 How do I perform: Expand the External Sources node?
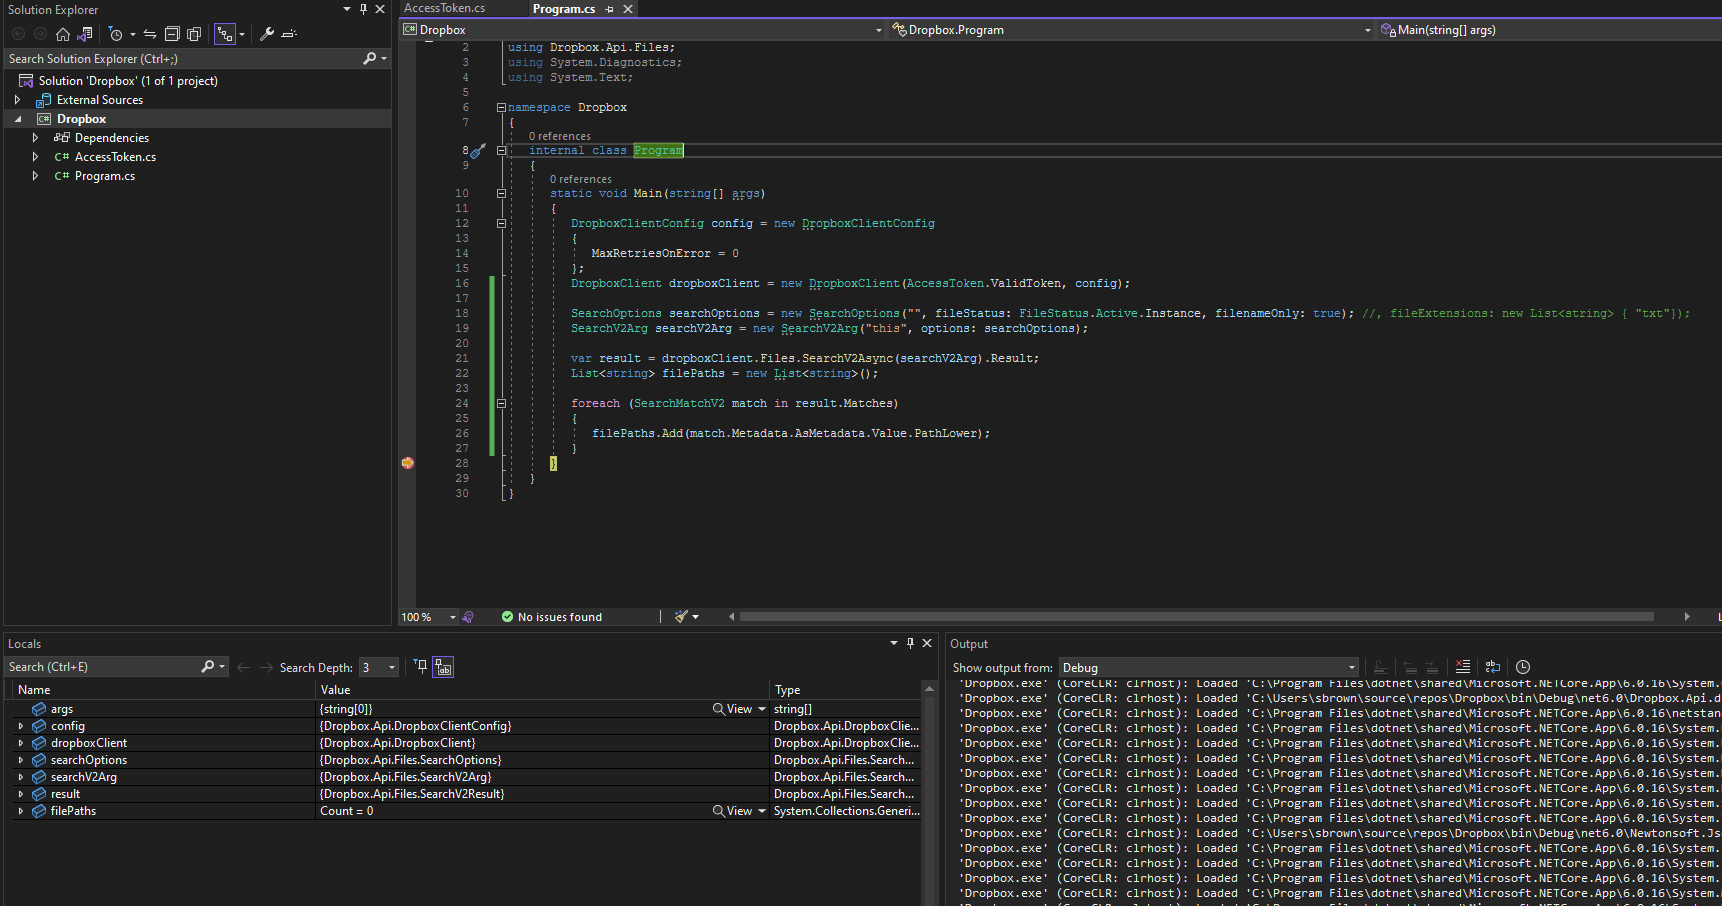tap(17, 100)
